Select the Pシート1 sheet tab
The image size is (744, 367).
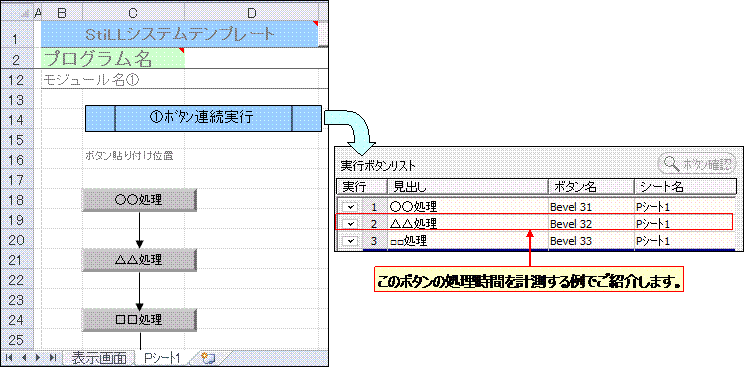[x=162, y=358]
